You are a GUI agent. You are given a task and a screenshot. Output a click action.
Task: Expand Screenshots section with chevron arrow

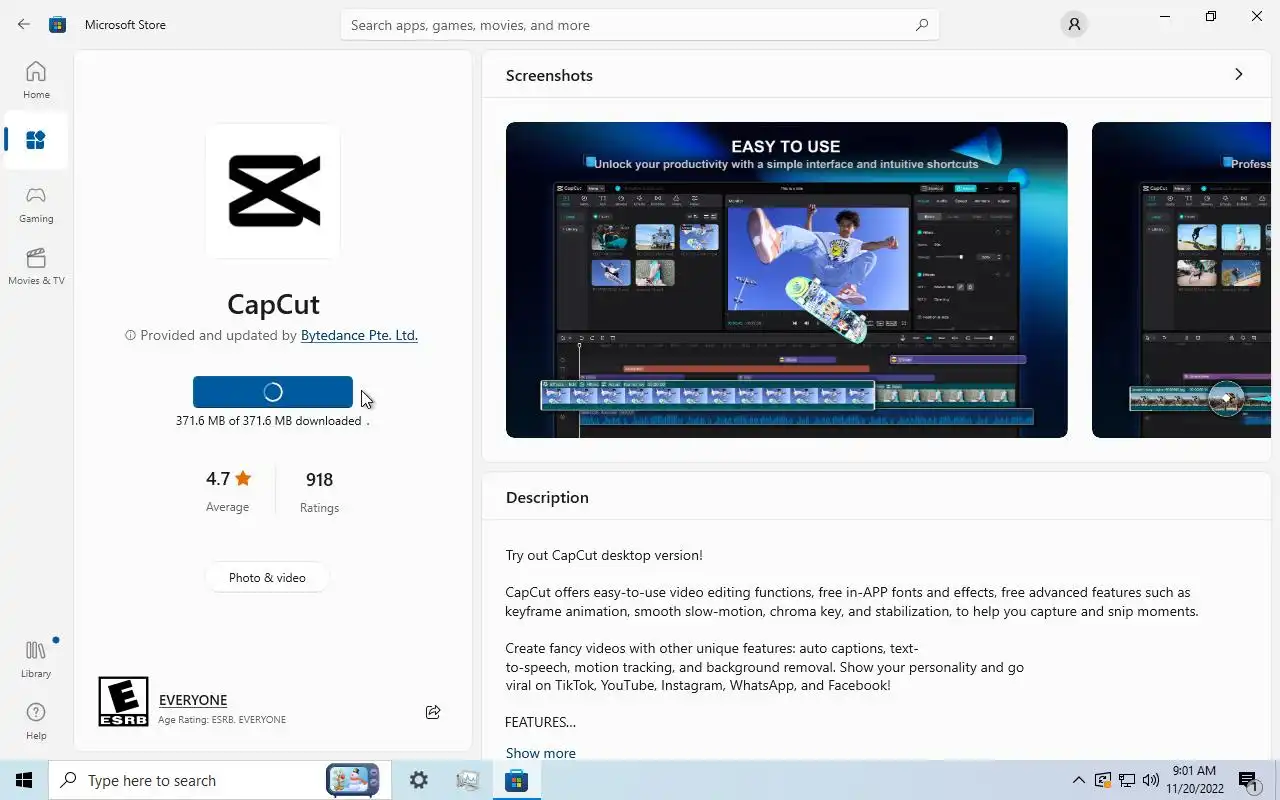1238,75
